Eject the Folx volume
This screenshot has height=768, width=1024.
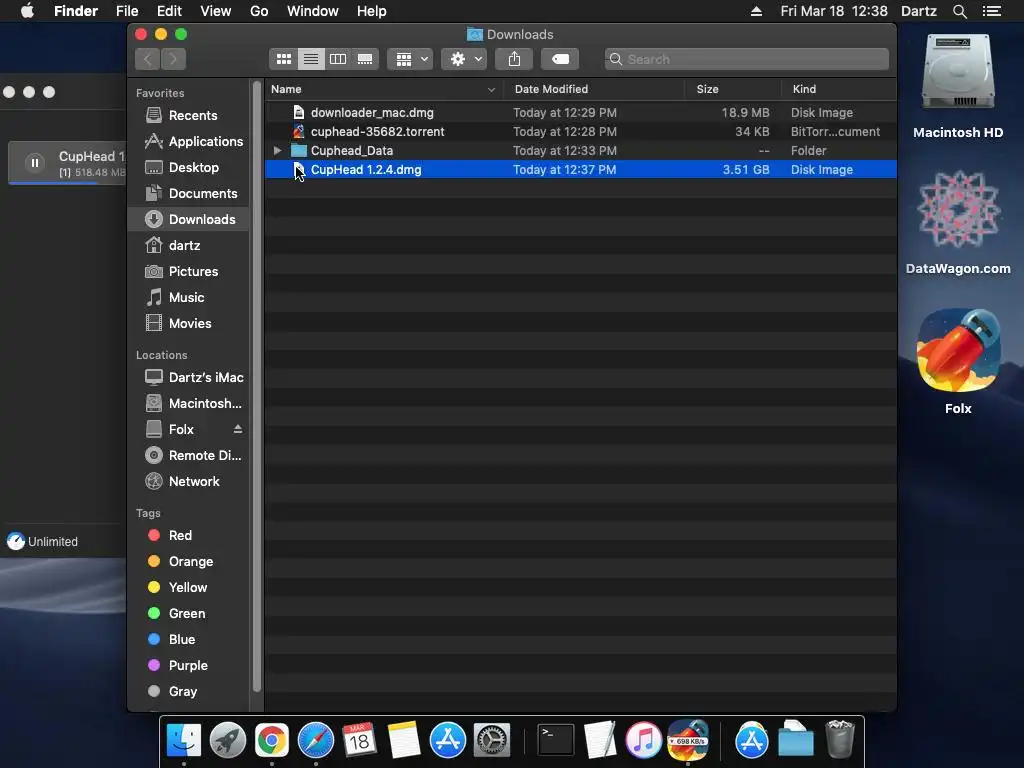click(238, 429)
